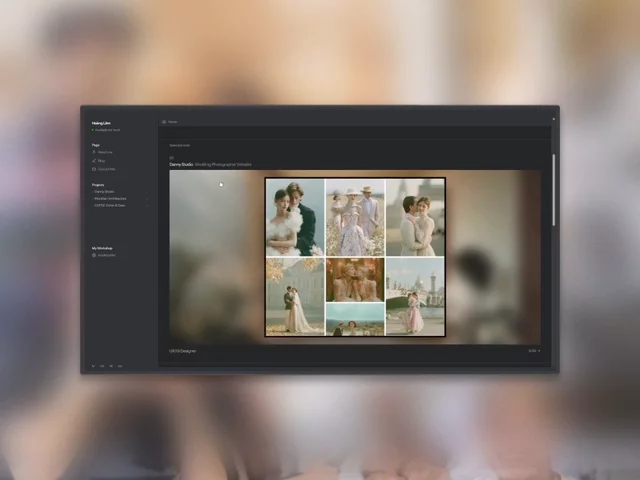Image resolution: width=640 pixels, height=480 pixels.
Task: Click the envelope icon beside Contact Me
Action: [x=94, y=169]
